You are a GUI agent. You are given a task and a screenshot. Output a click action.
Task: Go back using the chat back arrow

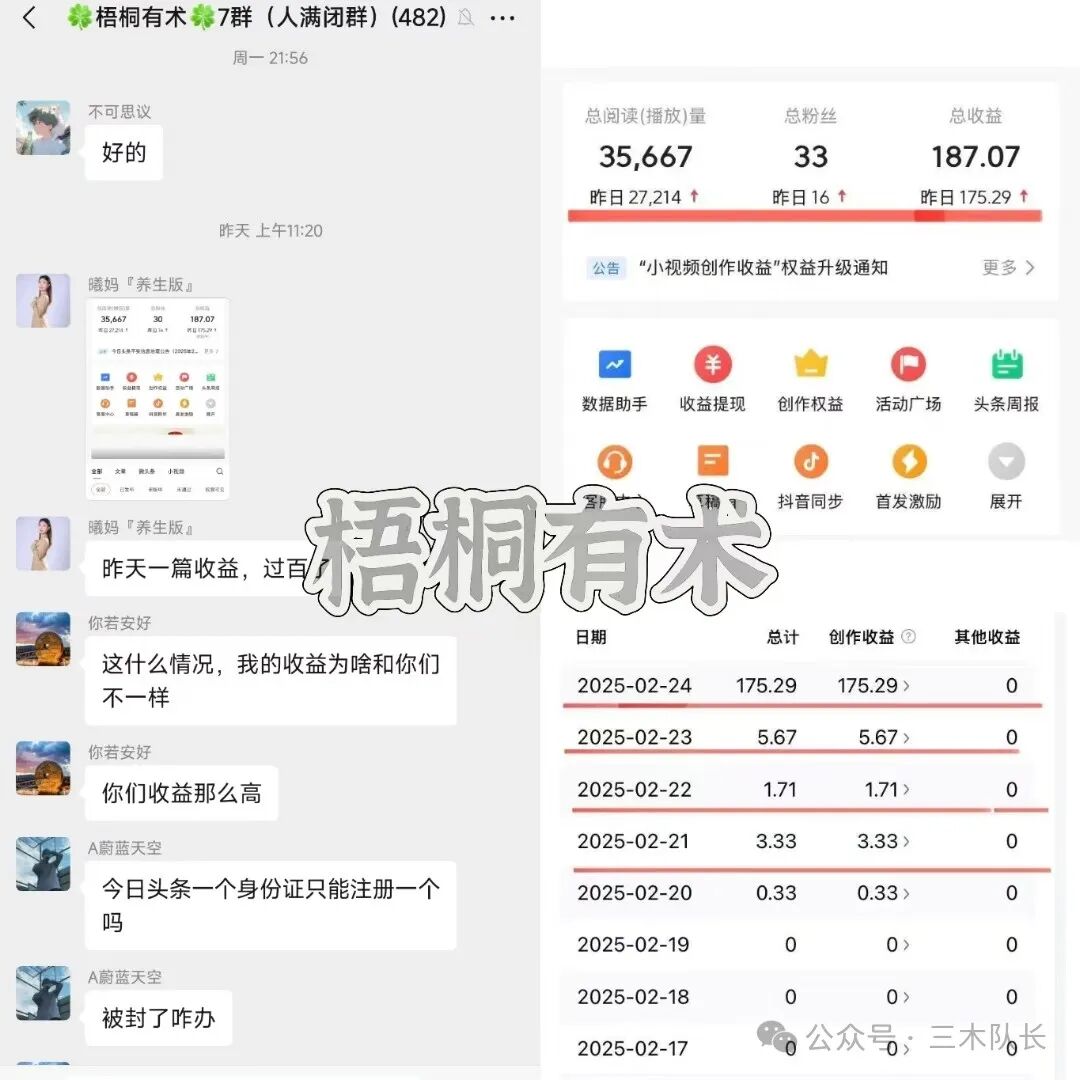tap(28, 17)
